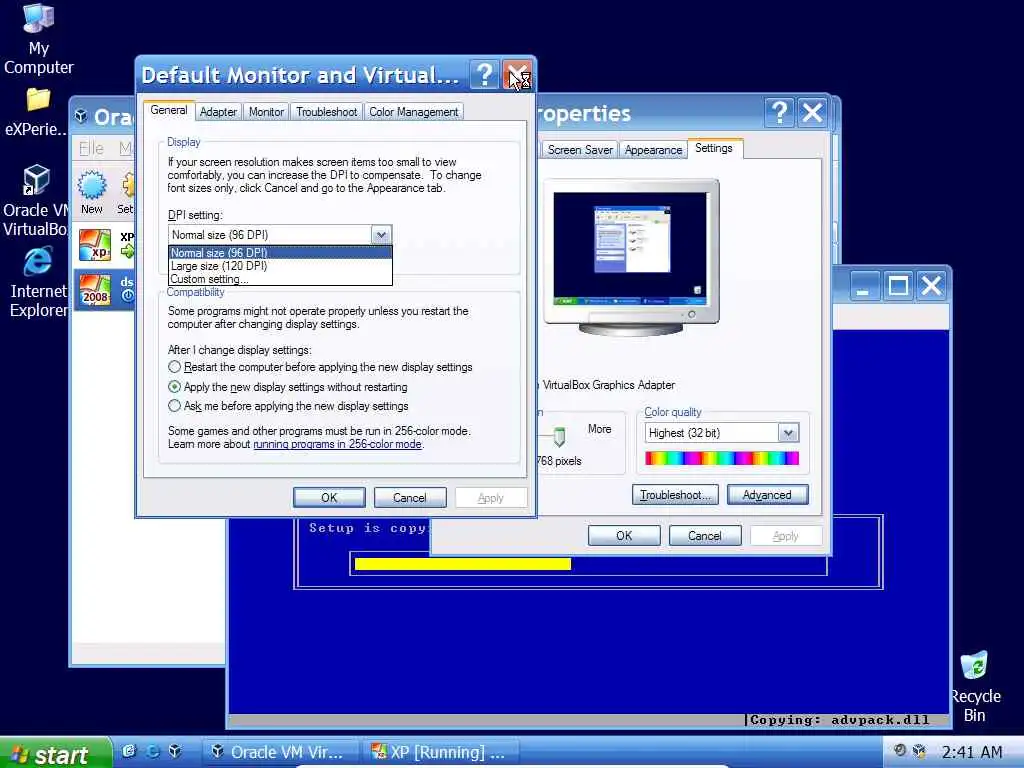Click Cancel in Default Monitor dialog
This screenshot has height=768, width=1024.
point(410,498)
